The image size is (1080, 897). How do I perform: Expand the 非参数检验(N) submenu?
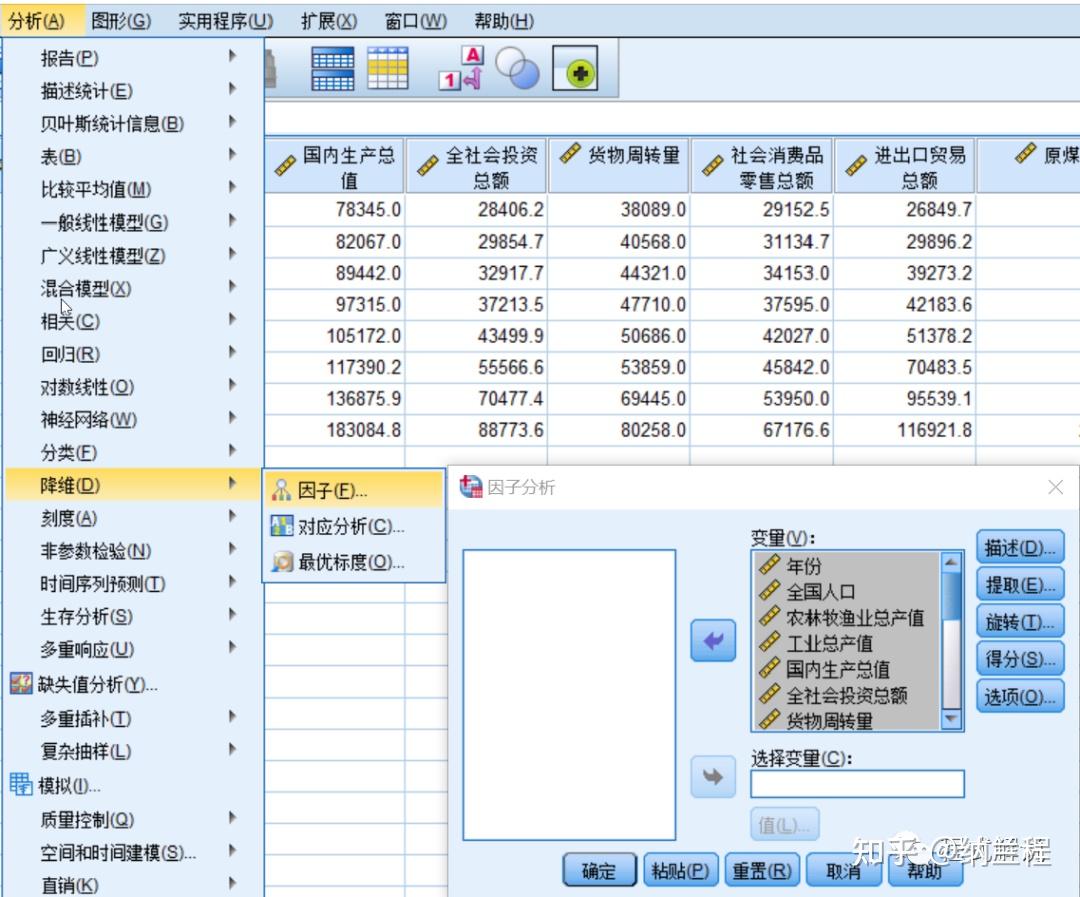point(133,550)
